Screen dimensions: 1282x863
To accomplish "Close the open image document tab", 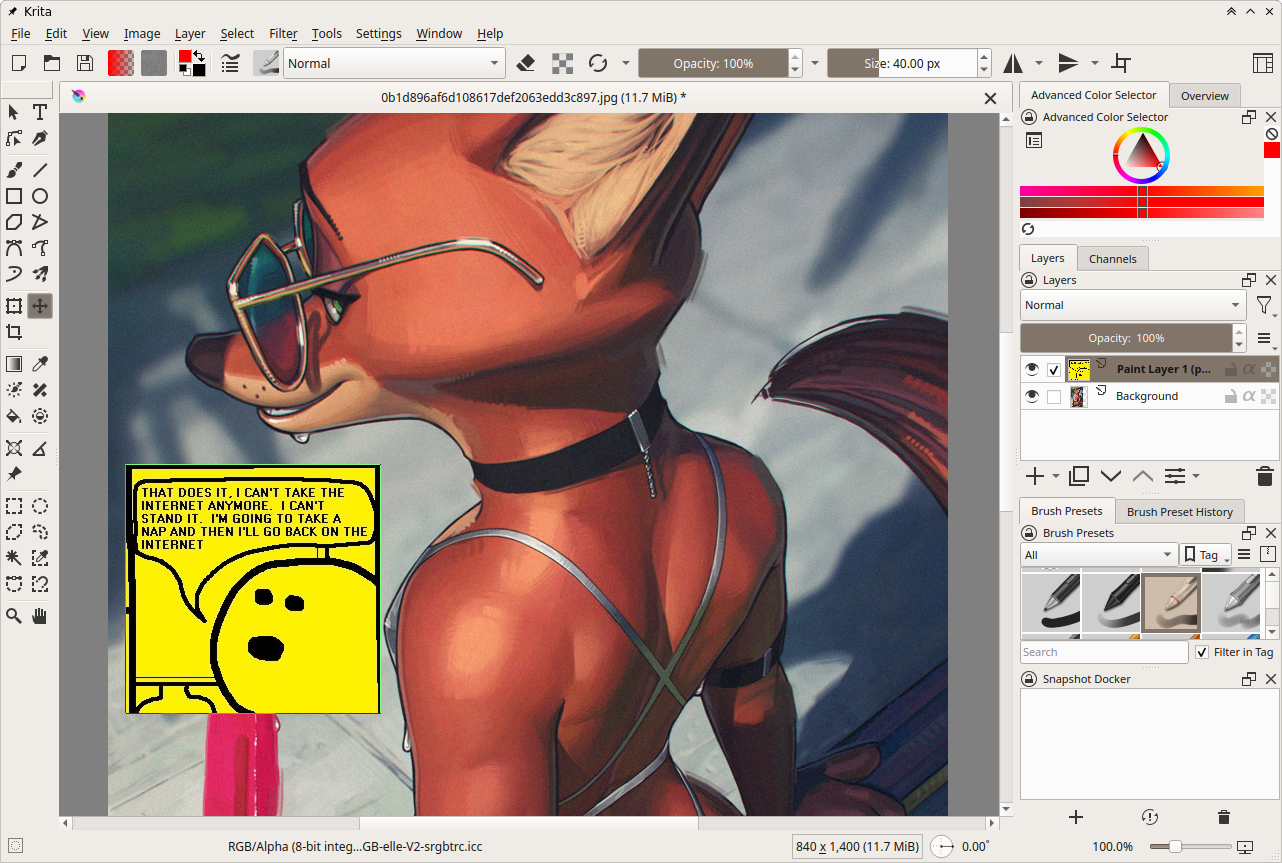I will [990, 98].
